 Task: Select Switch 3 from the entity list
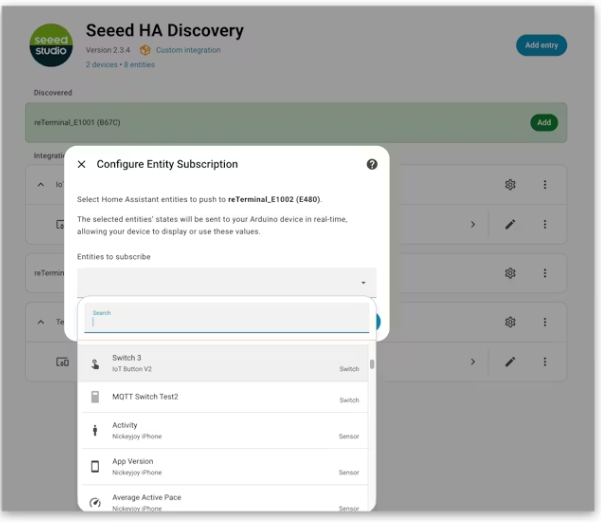point(225,363)
